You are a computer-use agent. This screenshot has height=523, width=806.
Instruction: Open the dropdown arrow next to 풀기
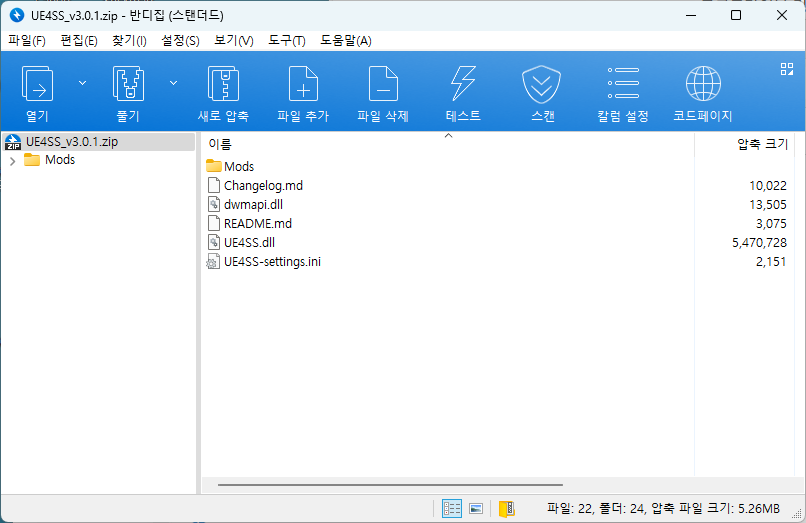tap(174, 83)
